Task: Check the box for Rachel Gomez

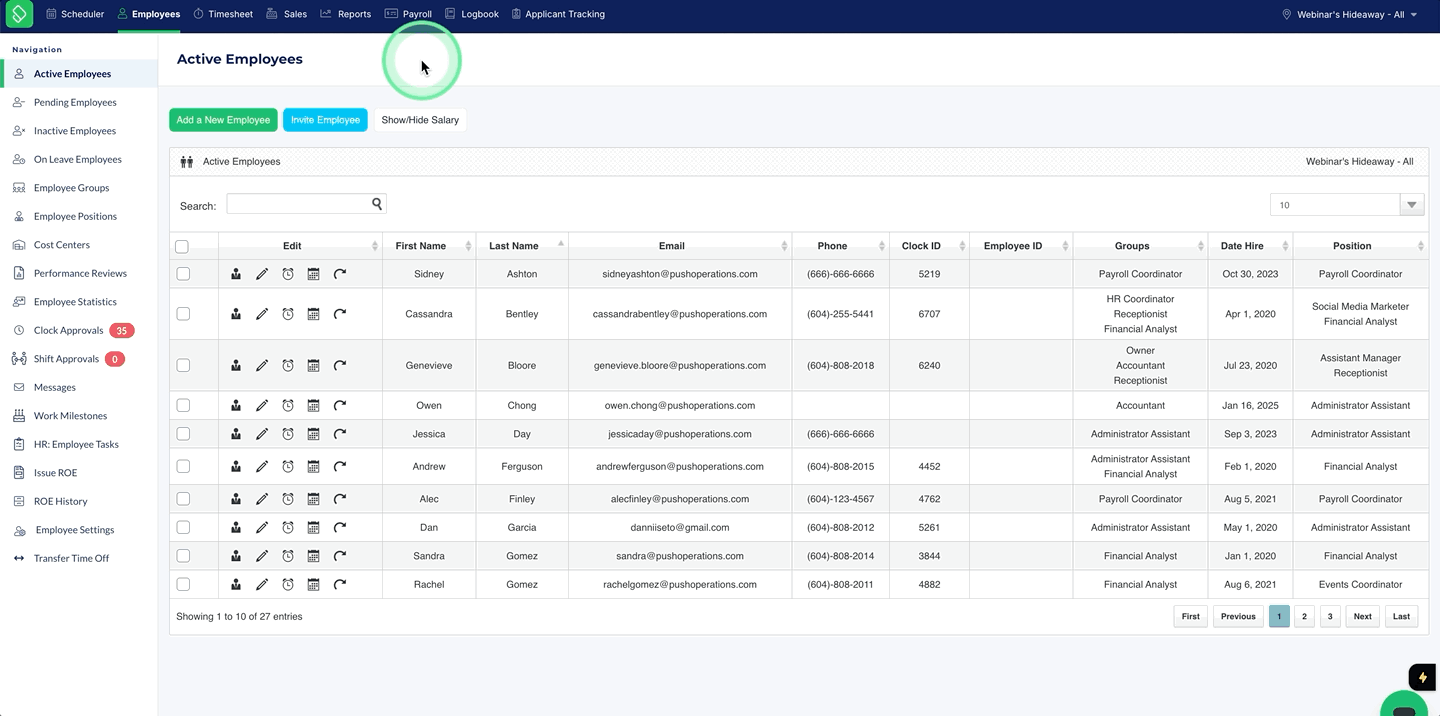Action: 183,585
